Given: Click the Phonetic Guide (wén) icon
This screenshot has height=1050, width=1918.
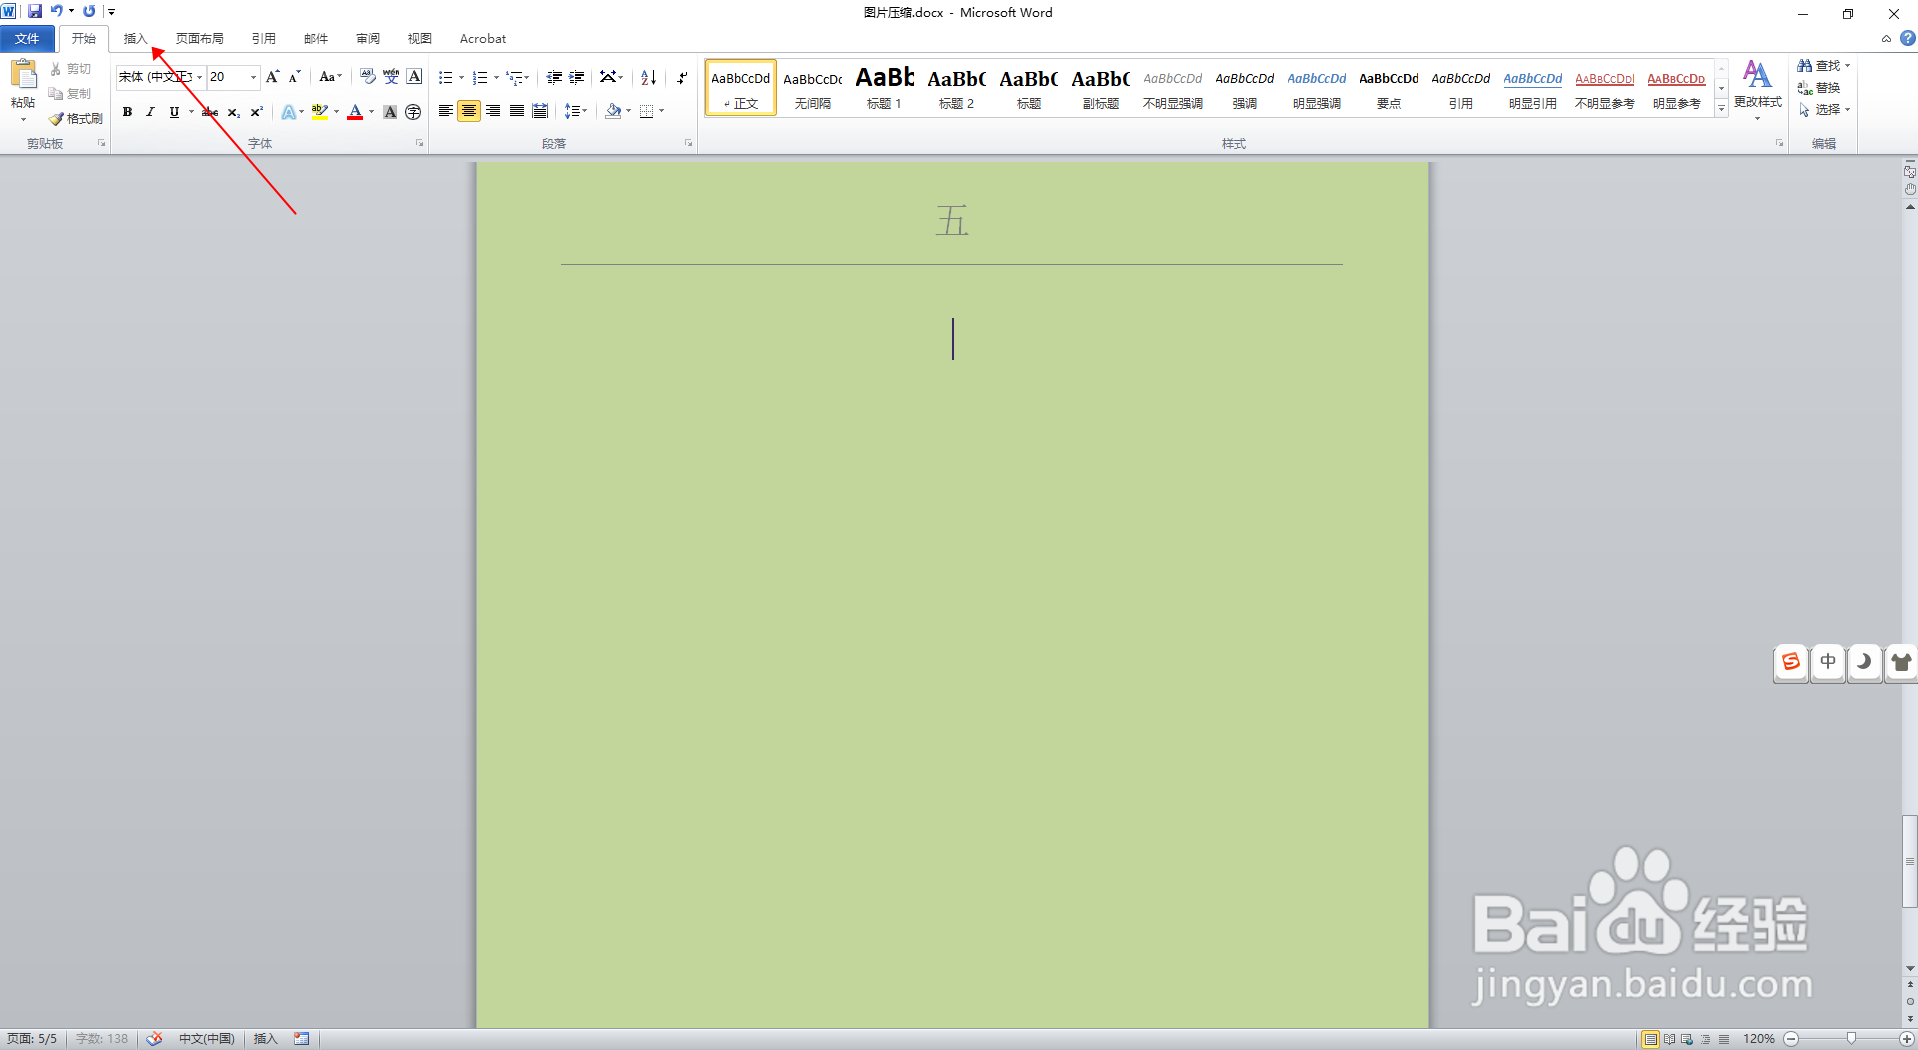Looking at the screenshot, I should [391, 77].
